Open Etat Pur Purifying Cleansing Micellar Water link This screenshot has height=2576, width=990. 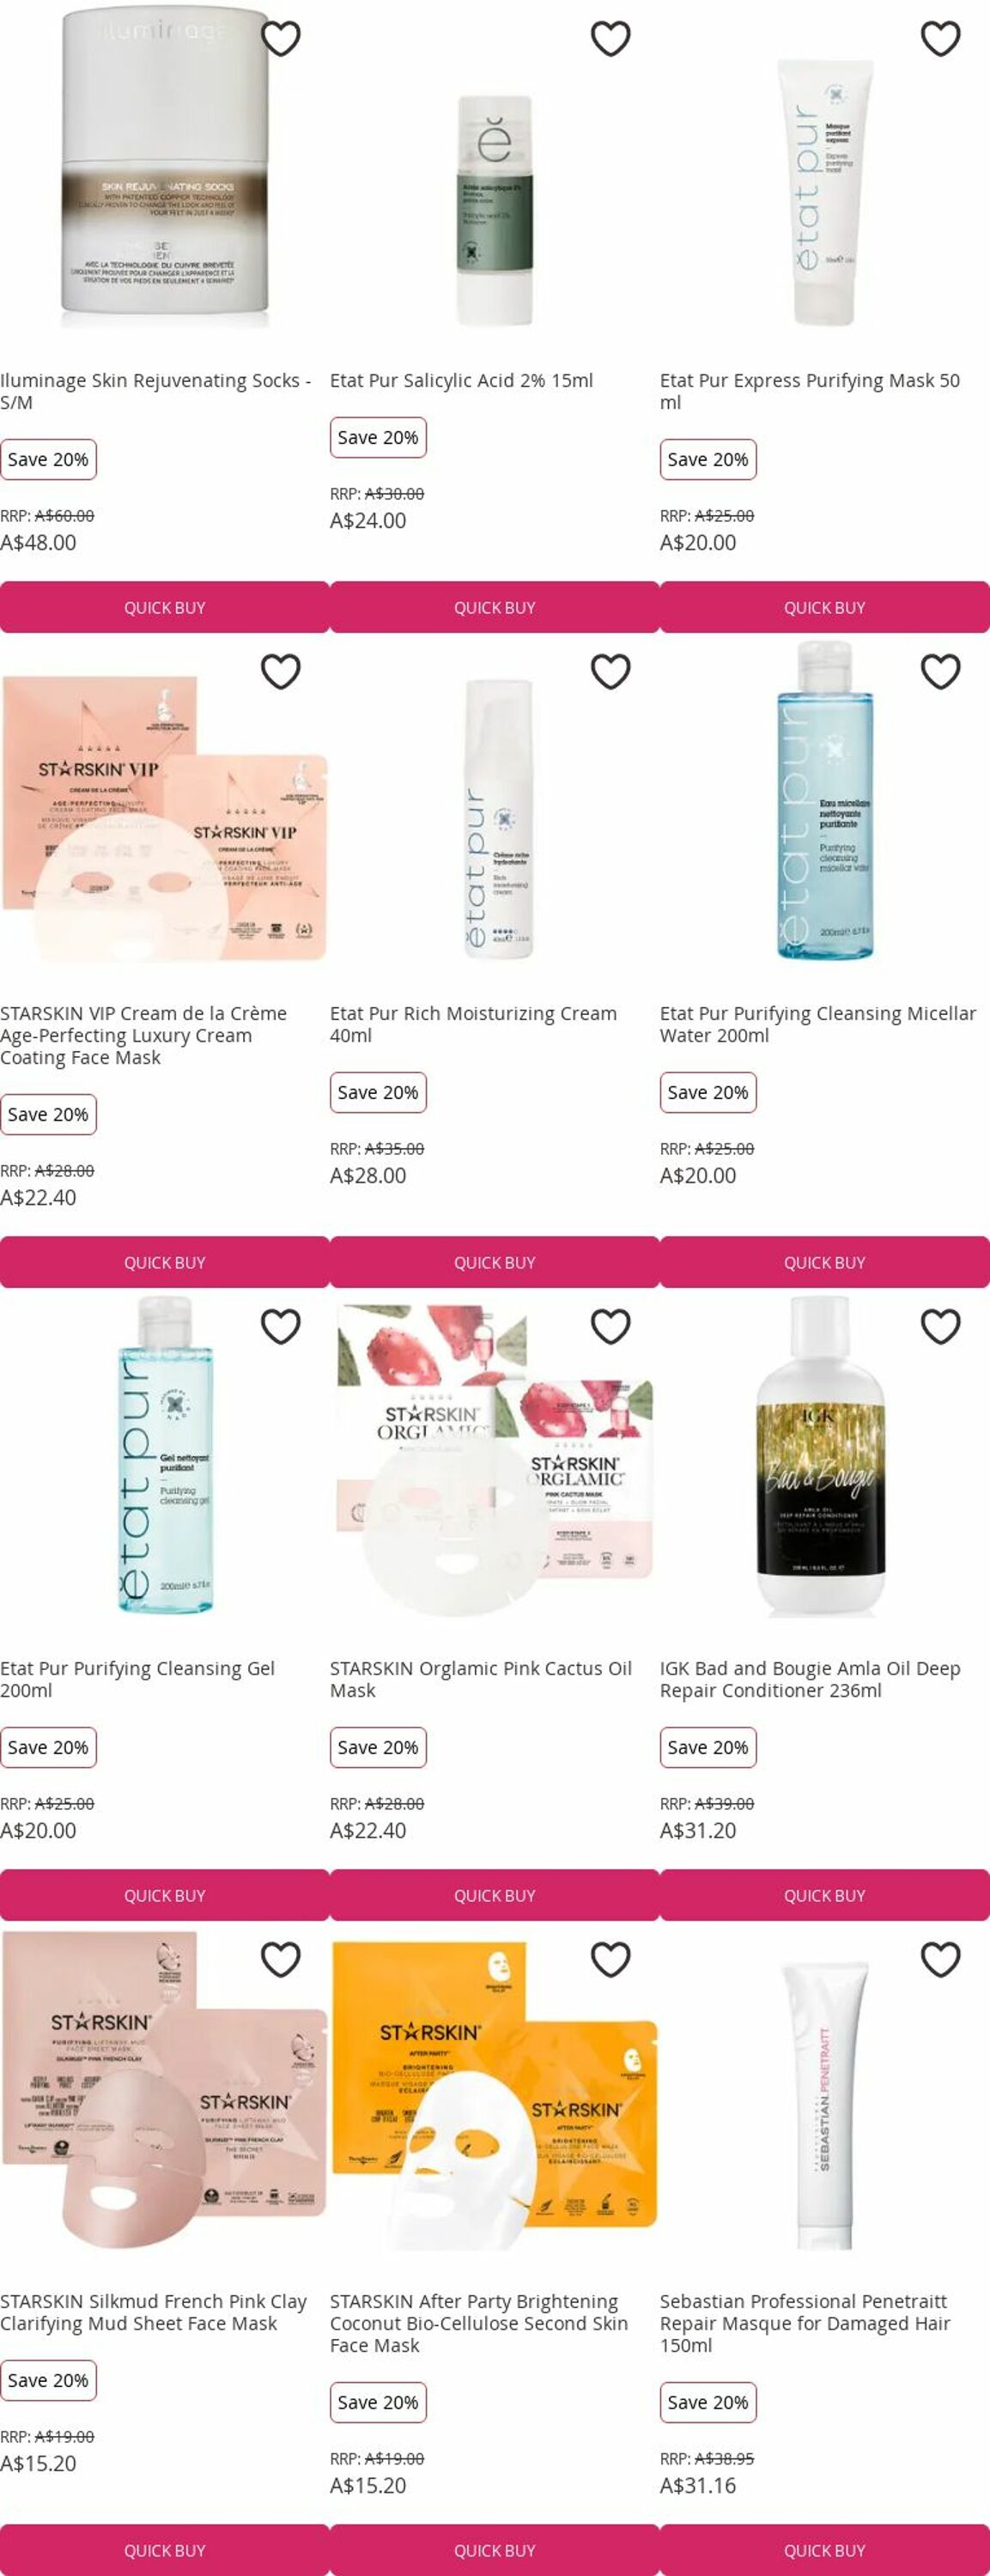tap(818, 1025)
